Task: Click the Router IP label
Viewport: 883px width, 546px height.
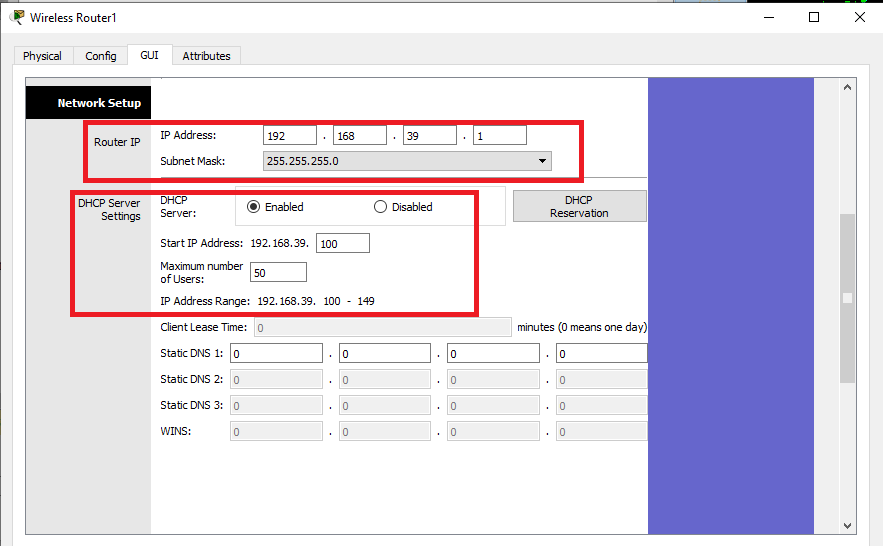Action: [117, 142]
